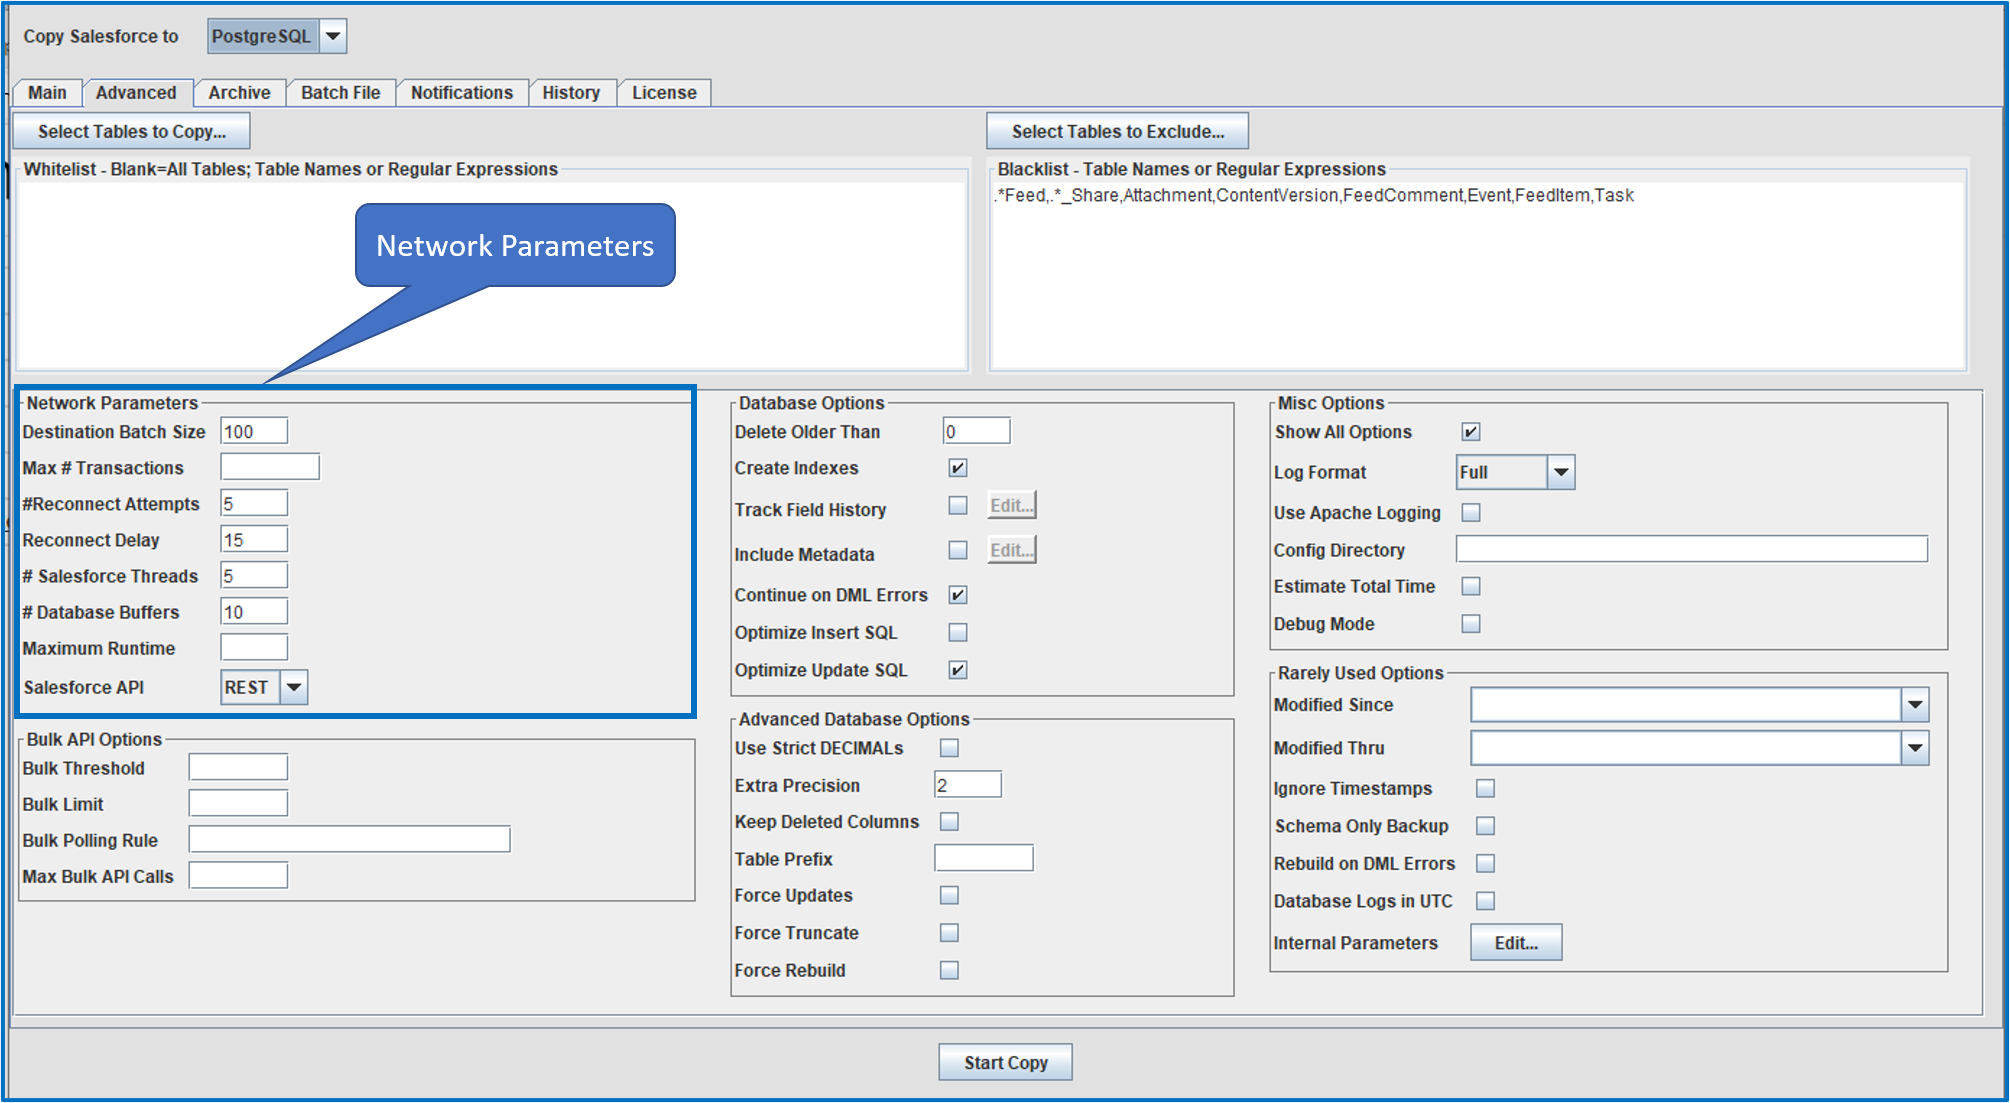The width and height of the screenshot is (2010, 1103).
Task: Click the Table Prefix field
Action: 984,858
